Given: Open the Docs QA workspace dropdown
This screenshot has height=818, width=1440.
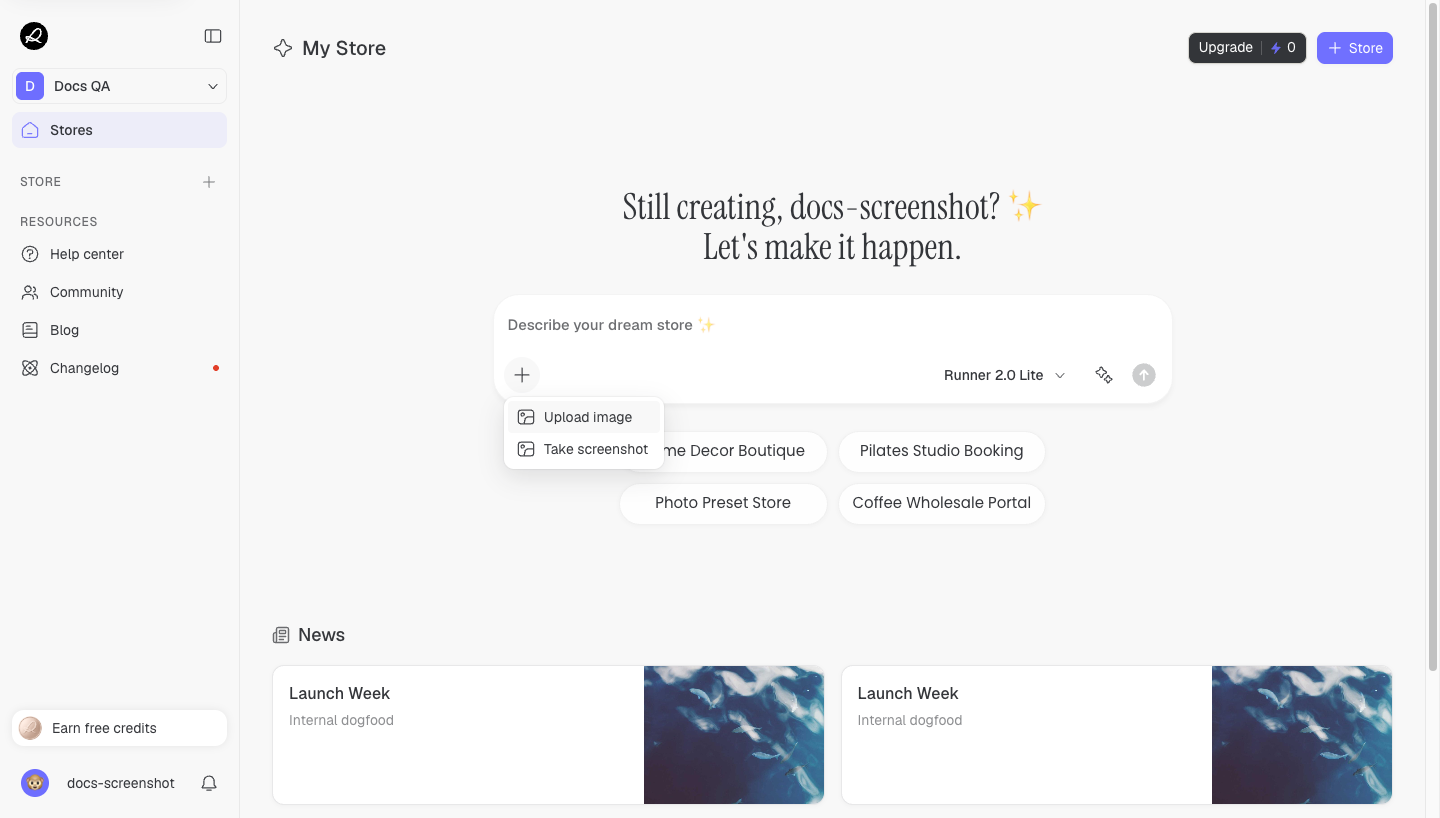Looking at the screenshot, I should (120, 86).
